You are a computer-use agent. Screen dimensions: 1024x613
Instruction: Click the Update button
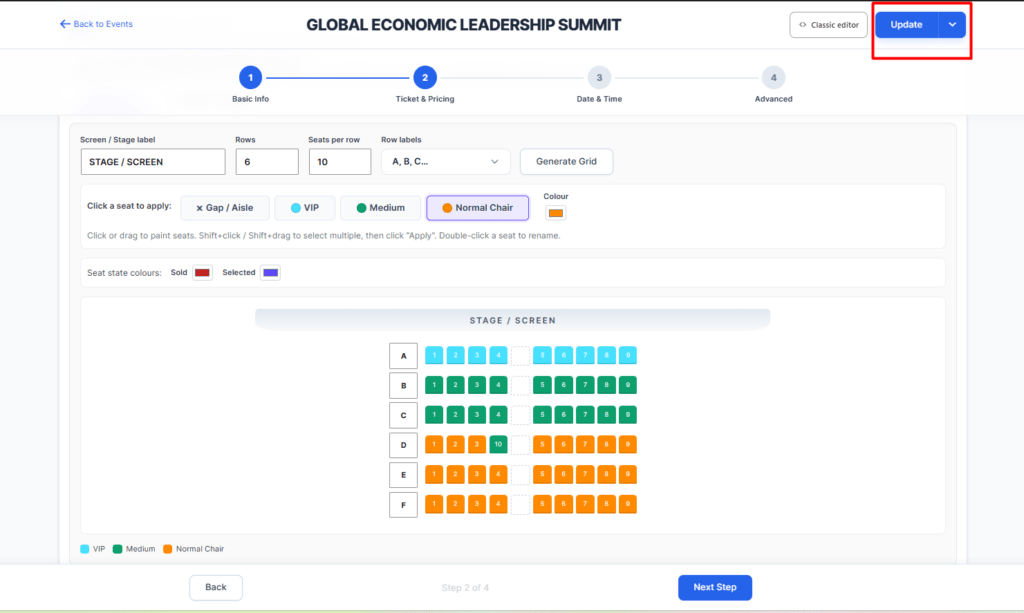pos(906,25)
